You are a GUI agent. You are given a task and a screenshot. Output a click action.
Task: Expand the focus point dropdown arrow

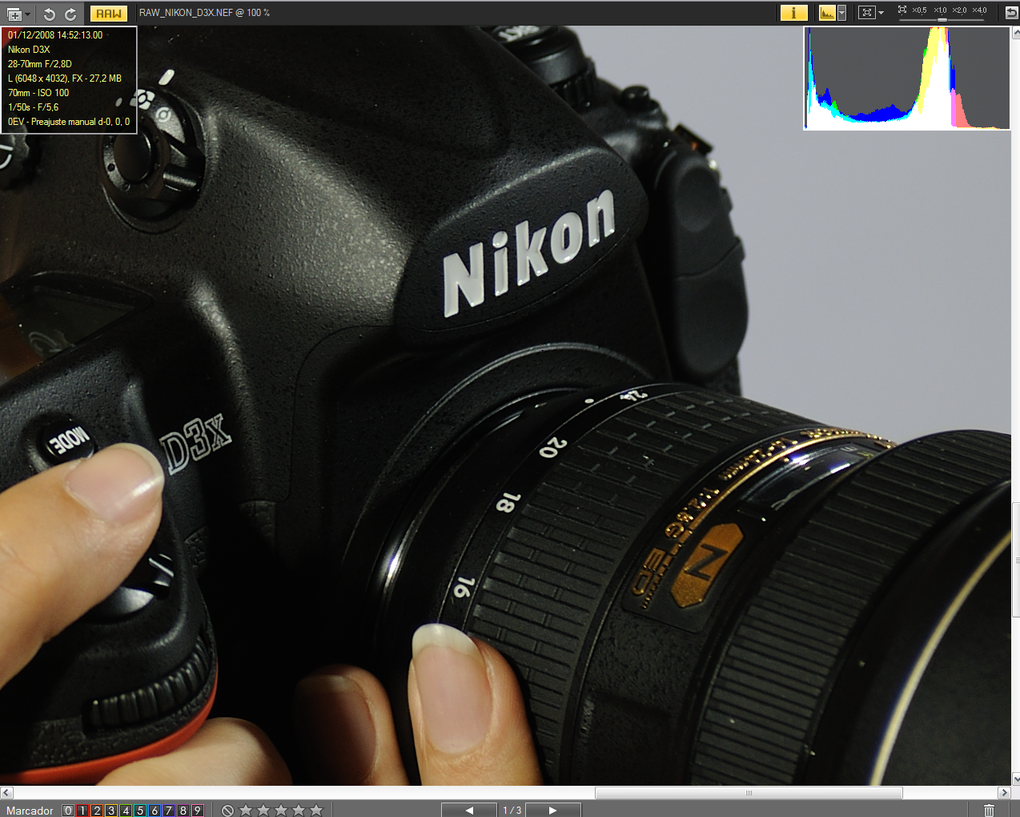[881, 13]
